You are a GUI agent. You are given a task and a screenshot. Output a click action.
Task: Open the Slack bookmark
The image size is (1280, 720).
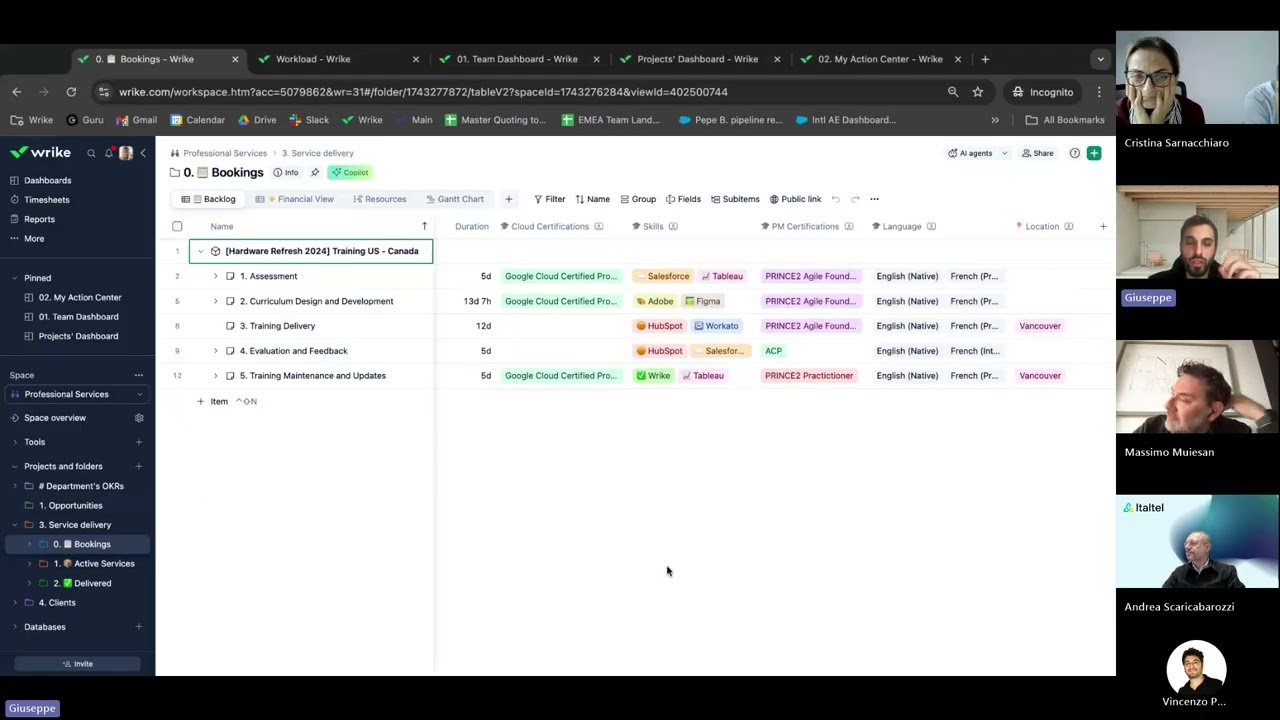[309, 120]
